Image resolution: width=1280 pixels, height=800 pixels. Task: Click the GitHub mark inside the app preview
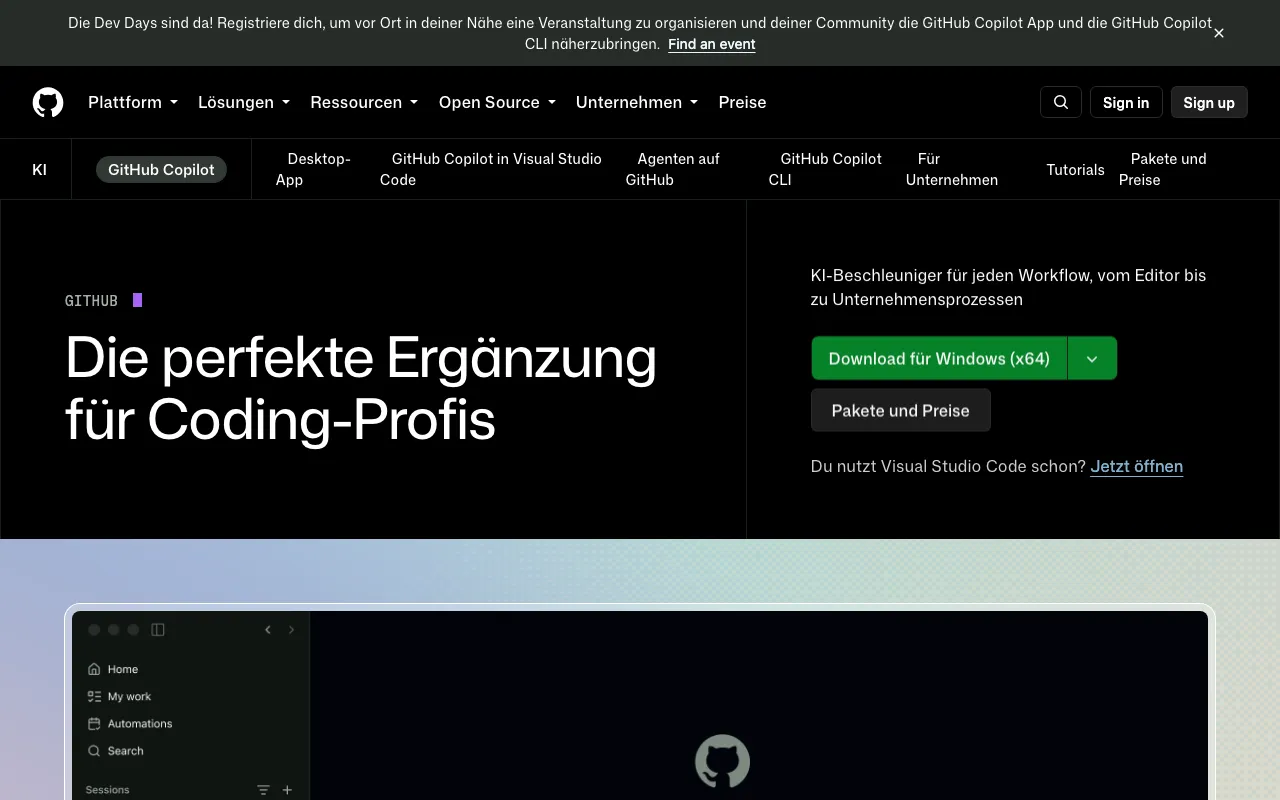722,762
